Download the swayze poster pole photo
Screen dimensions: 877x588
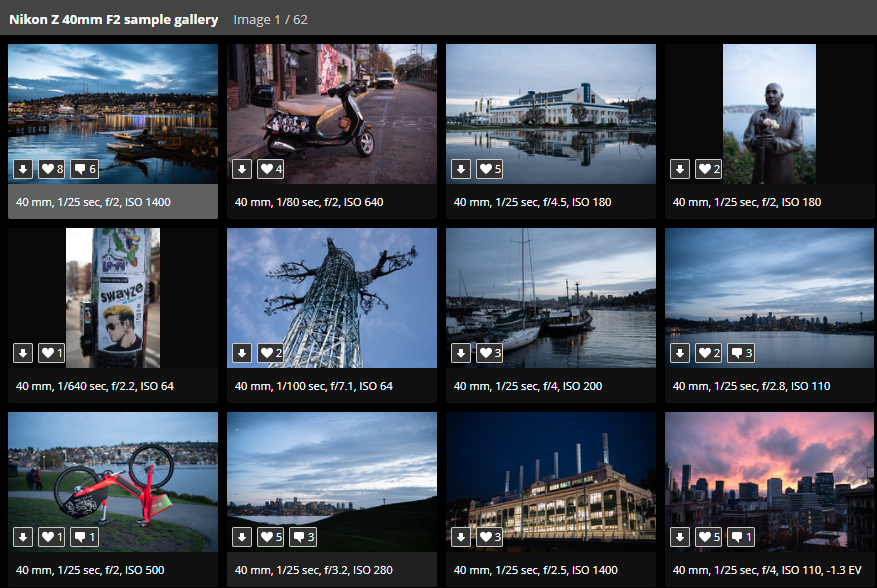click(23, 352)
